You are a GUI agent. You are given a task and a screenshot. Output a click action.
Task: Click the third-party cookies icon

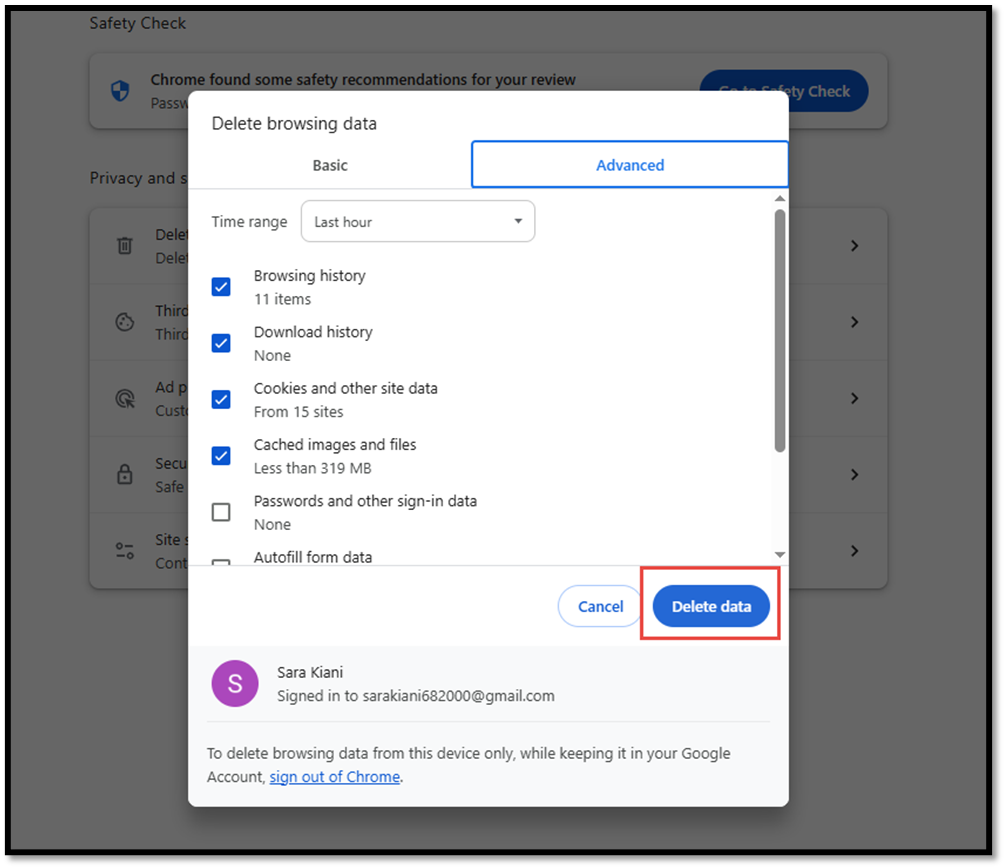pos(125,322)
